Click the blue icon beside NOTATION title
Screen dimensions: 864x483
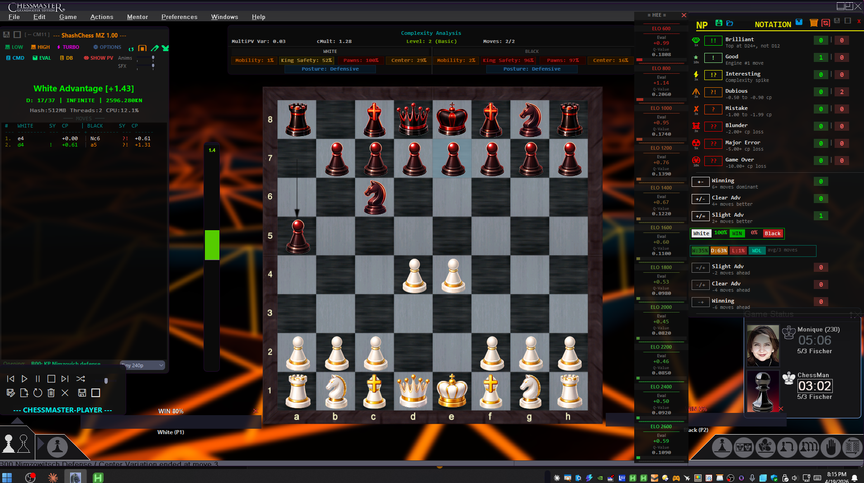click(799, 22)
